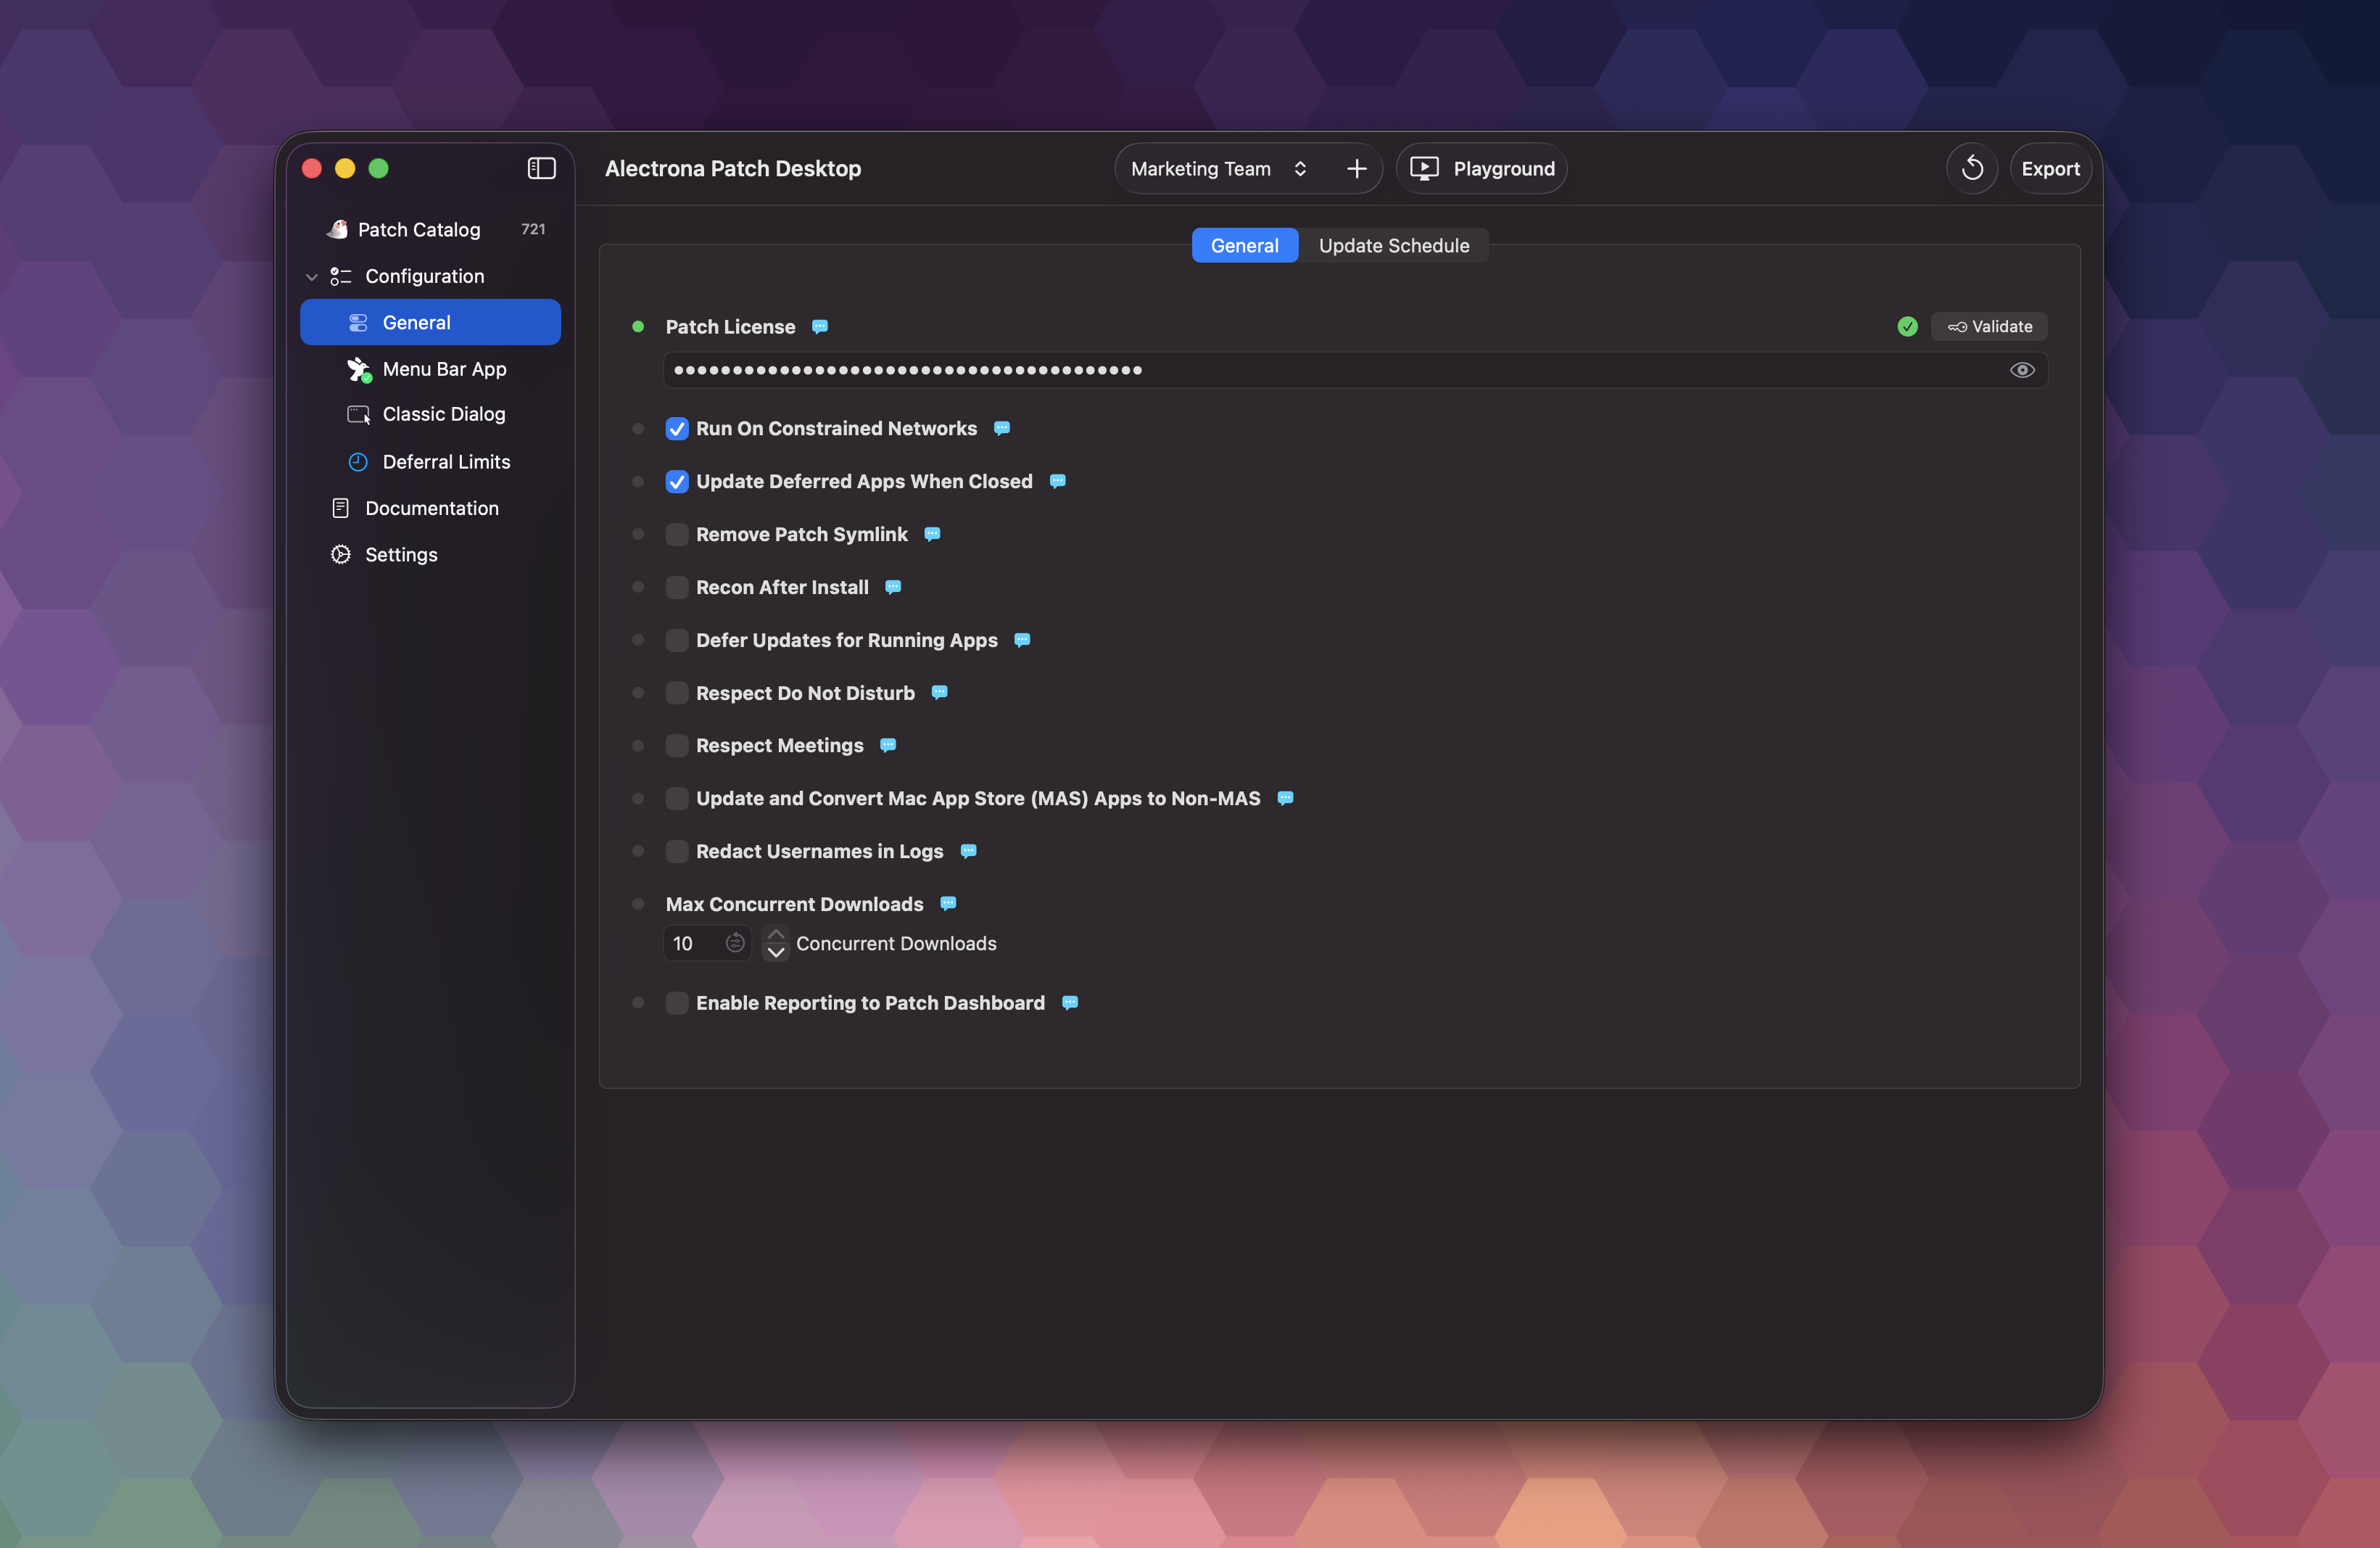This screenshot has height=1548, width=2380.
Task: Open Patch Catalog in the sidebar
Action: click(430, 229)
